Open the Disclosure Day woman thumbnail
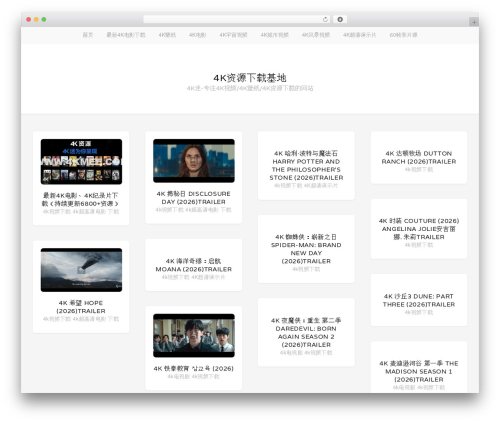The image size is (500, 423). coord(194,161)
